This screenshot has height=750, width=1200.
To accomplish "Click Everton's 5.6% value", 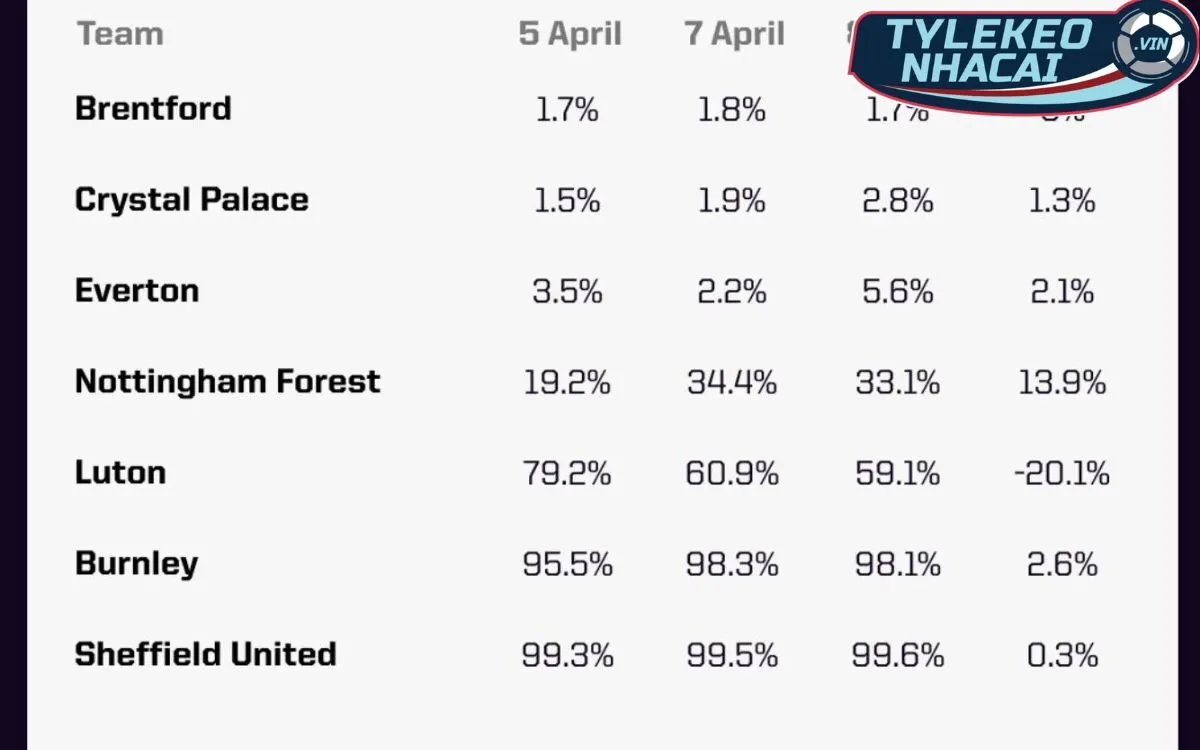I will [x=897, y=291].
